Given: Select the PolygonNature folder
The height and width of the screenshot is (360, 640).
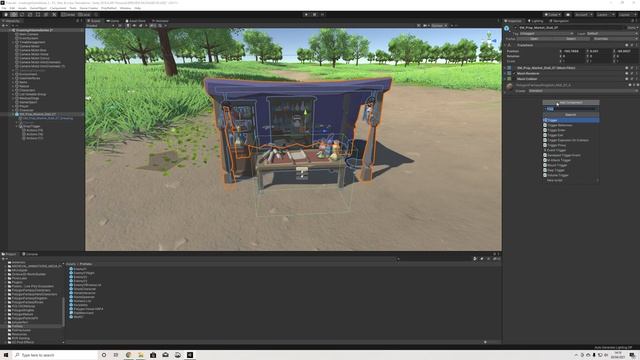Looking at the screenshot, I should coord(22,314).
